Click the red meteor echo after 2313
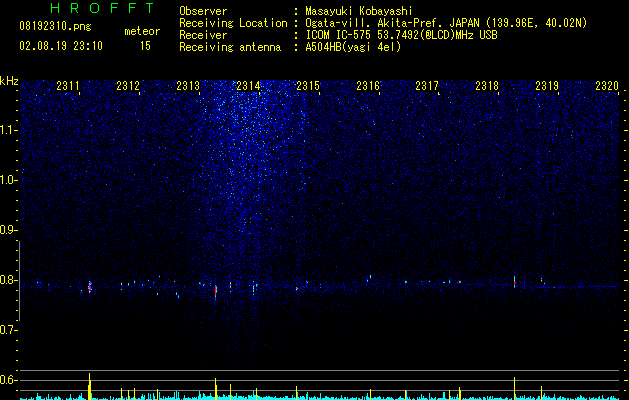The width and height of the screenshot is (629, 400). point(216,291)
